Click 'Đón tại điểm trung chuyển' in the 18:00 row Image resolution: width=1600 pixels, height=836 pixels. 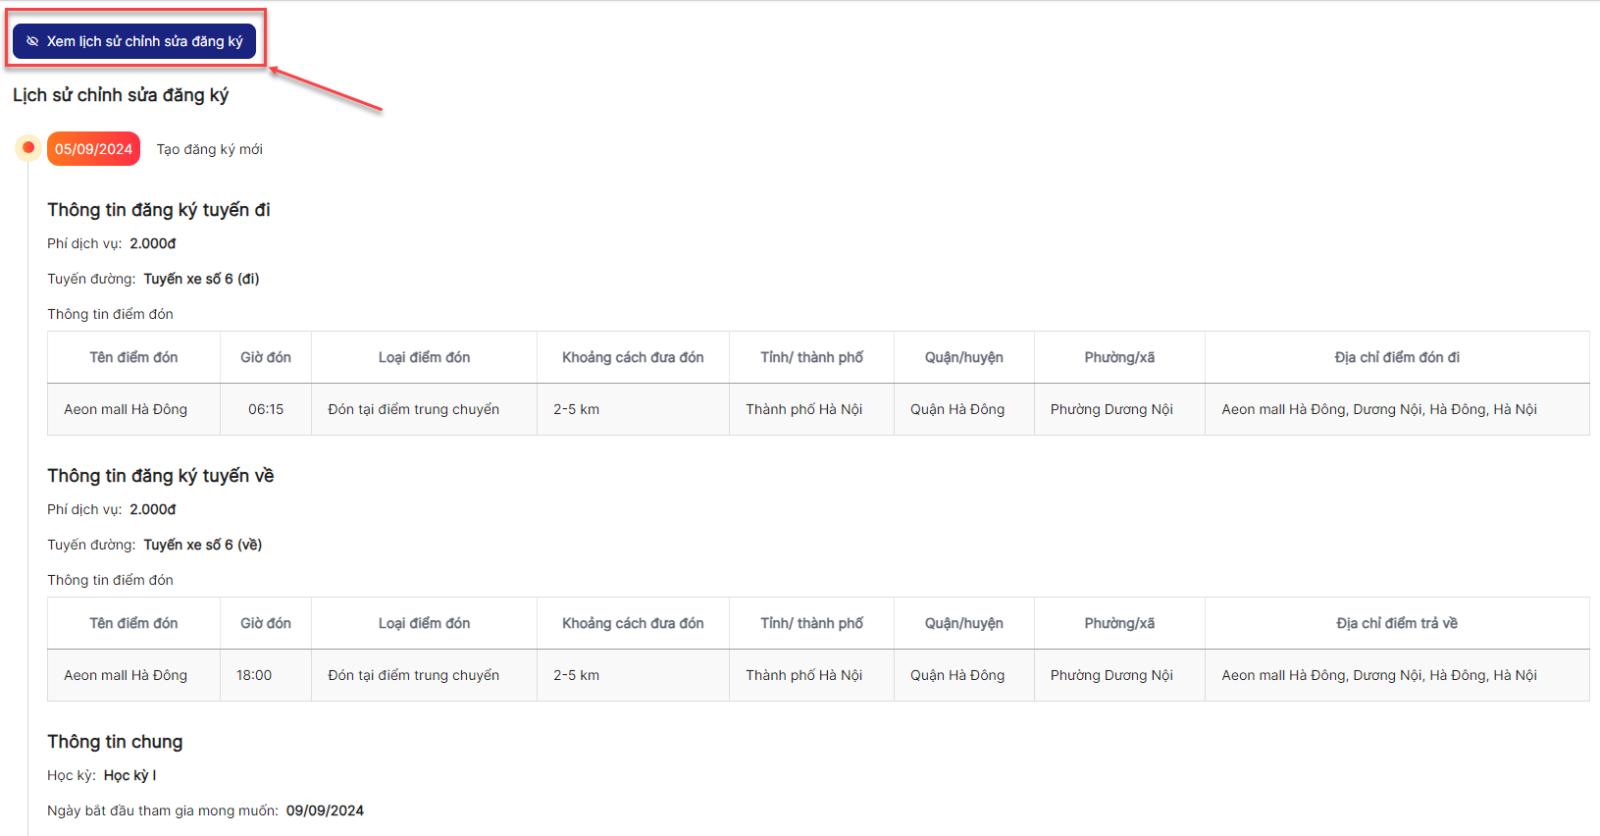pos(413,675)
